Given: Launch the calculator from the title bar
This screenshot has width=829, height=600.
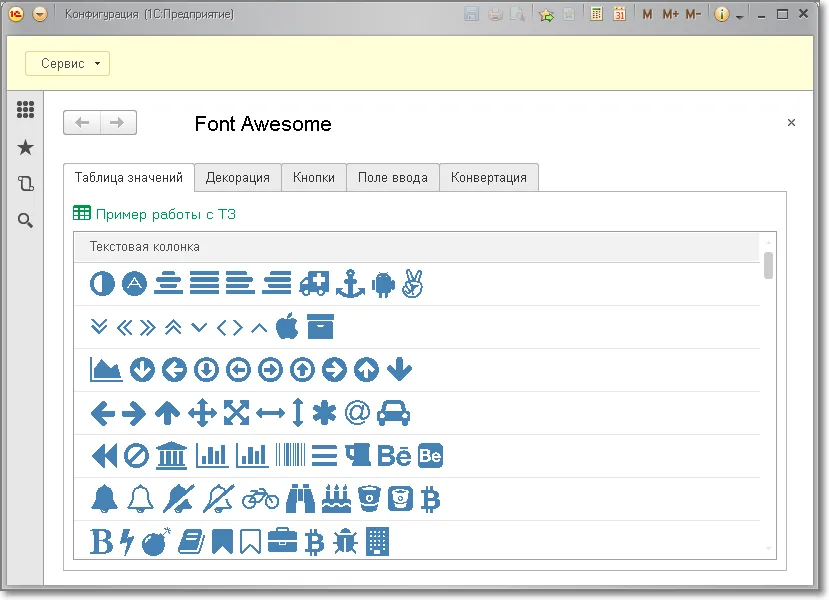Looking at the screenshot, I should point(596,14).
